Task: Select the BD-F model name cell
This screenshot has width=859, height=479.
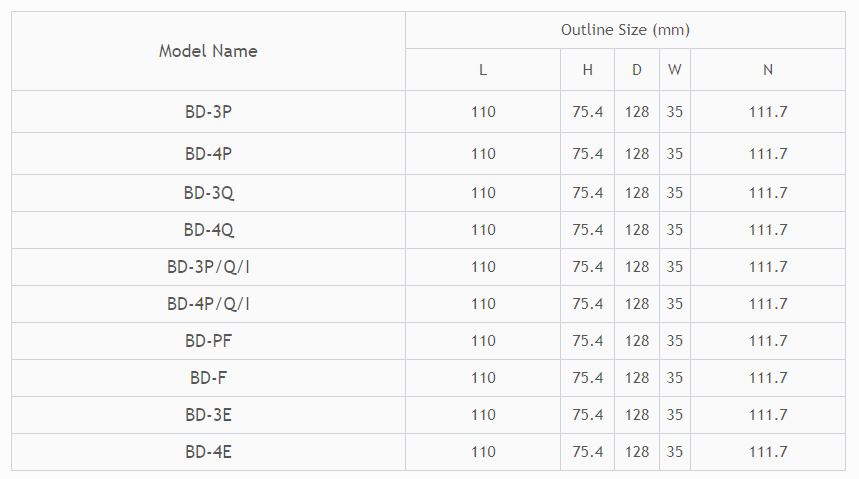Action: click(208, 378)
